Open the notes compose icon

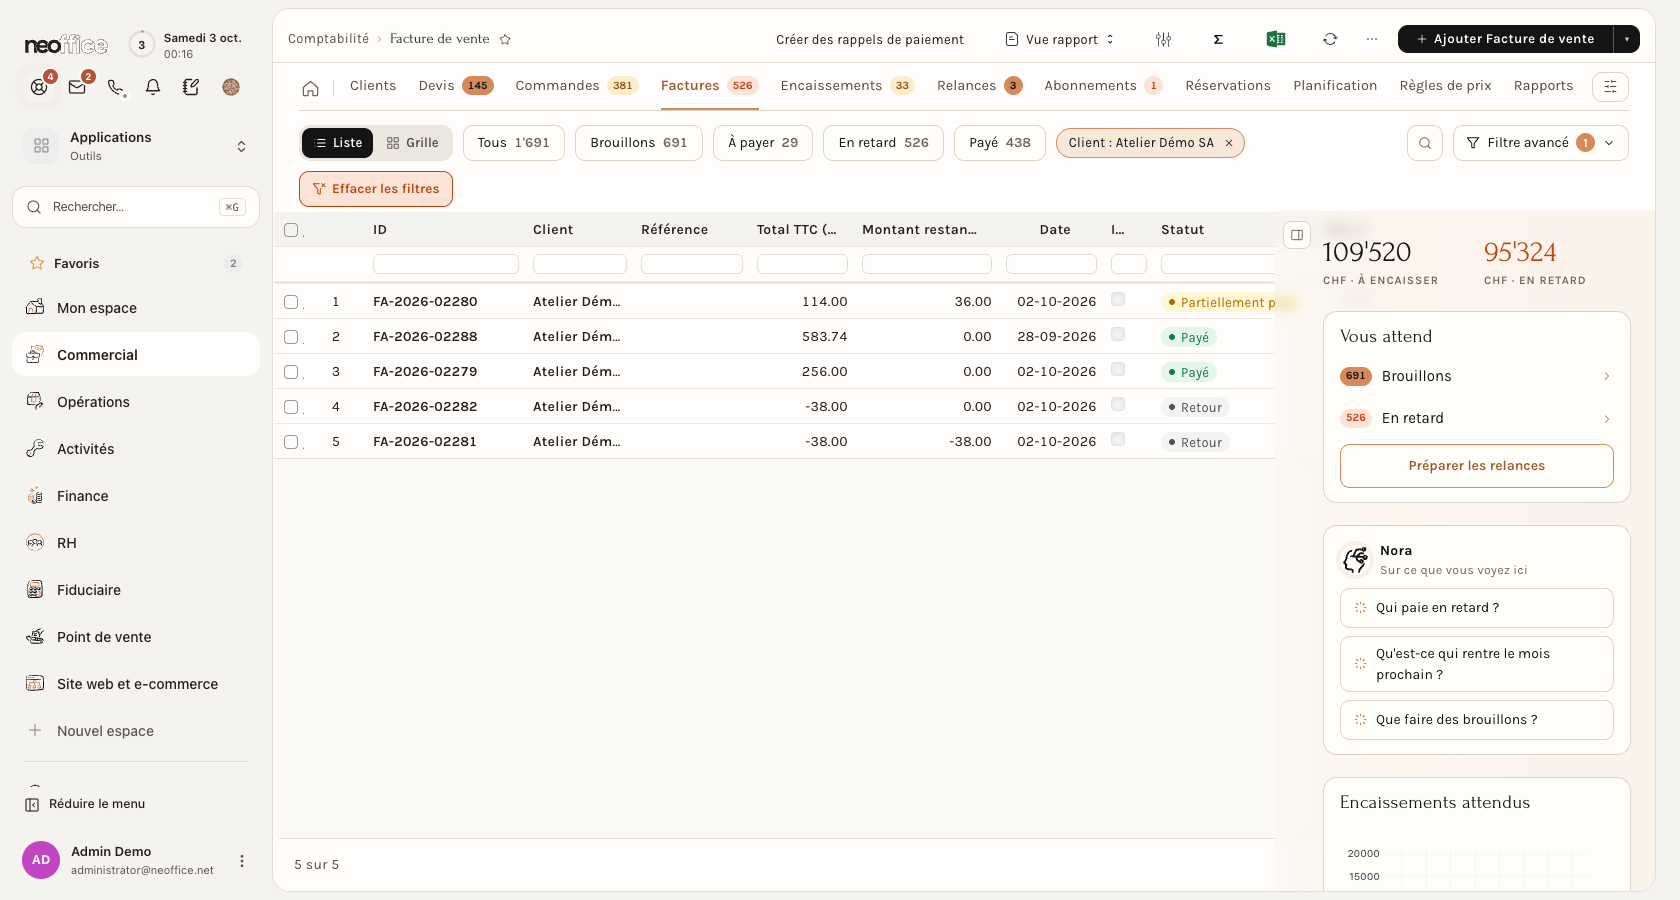click(x=191, y=87)
